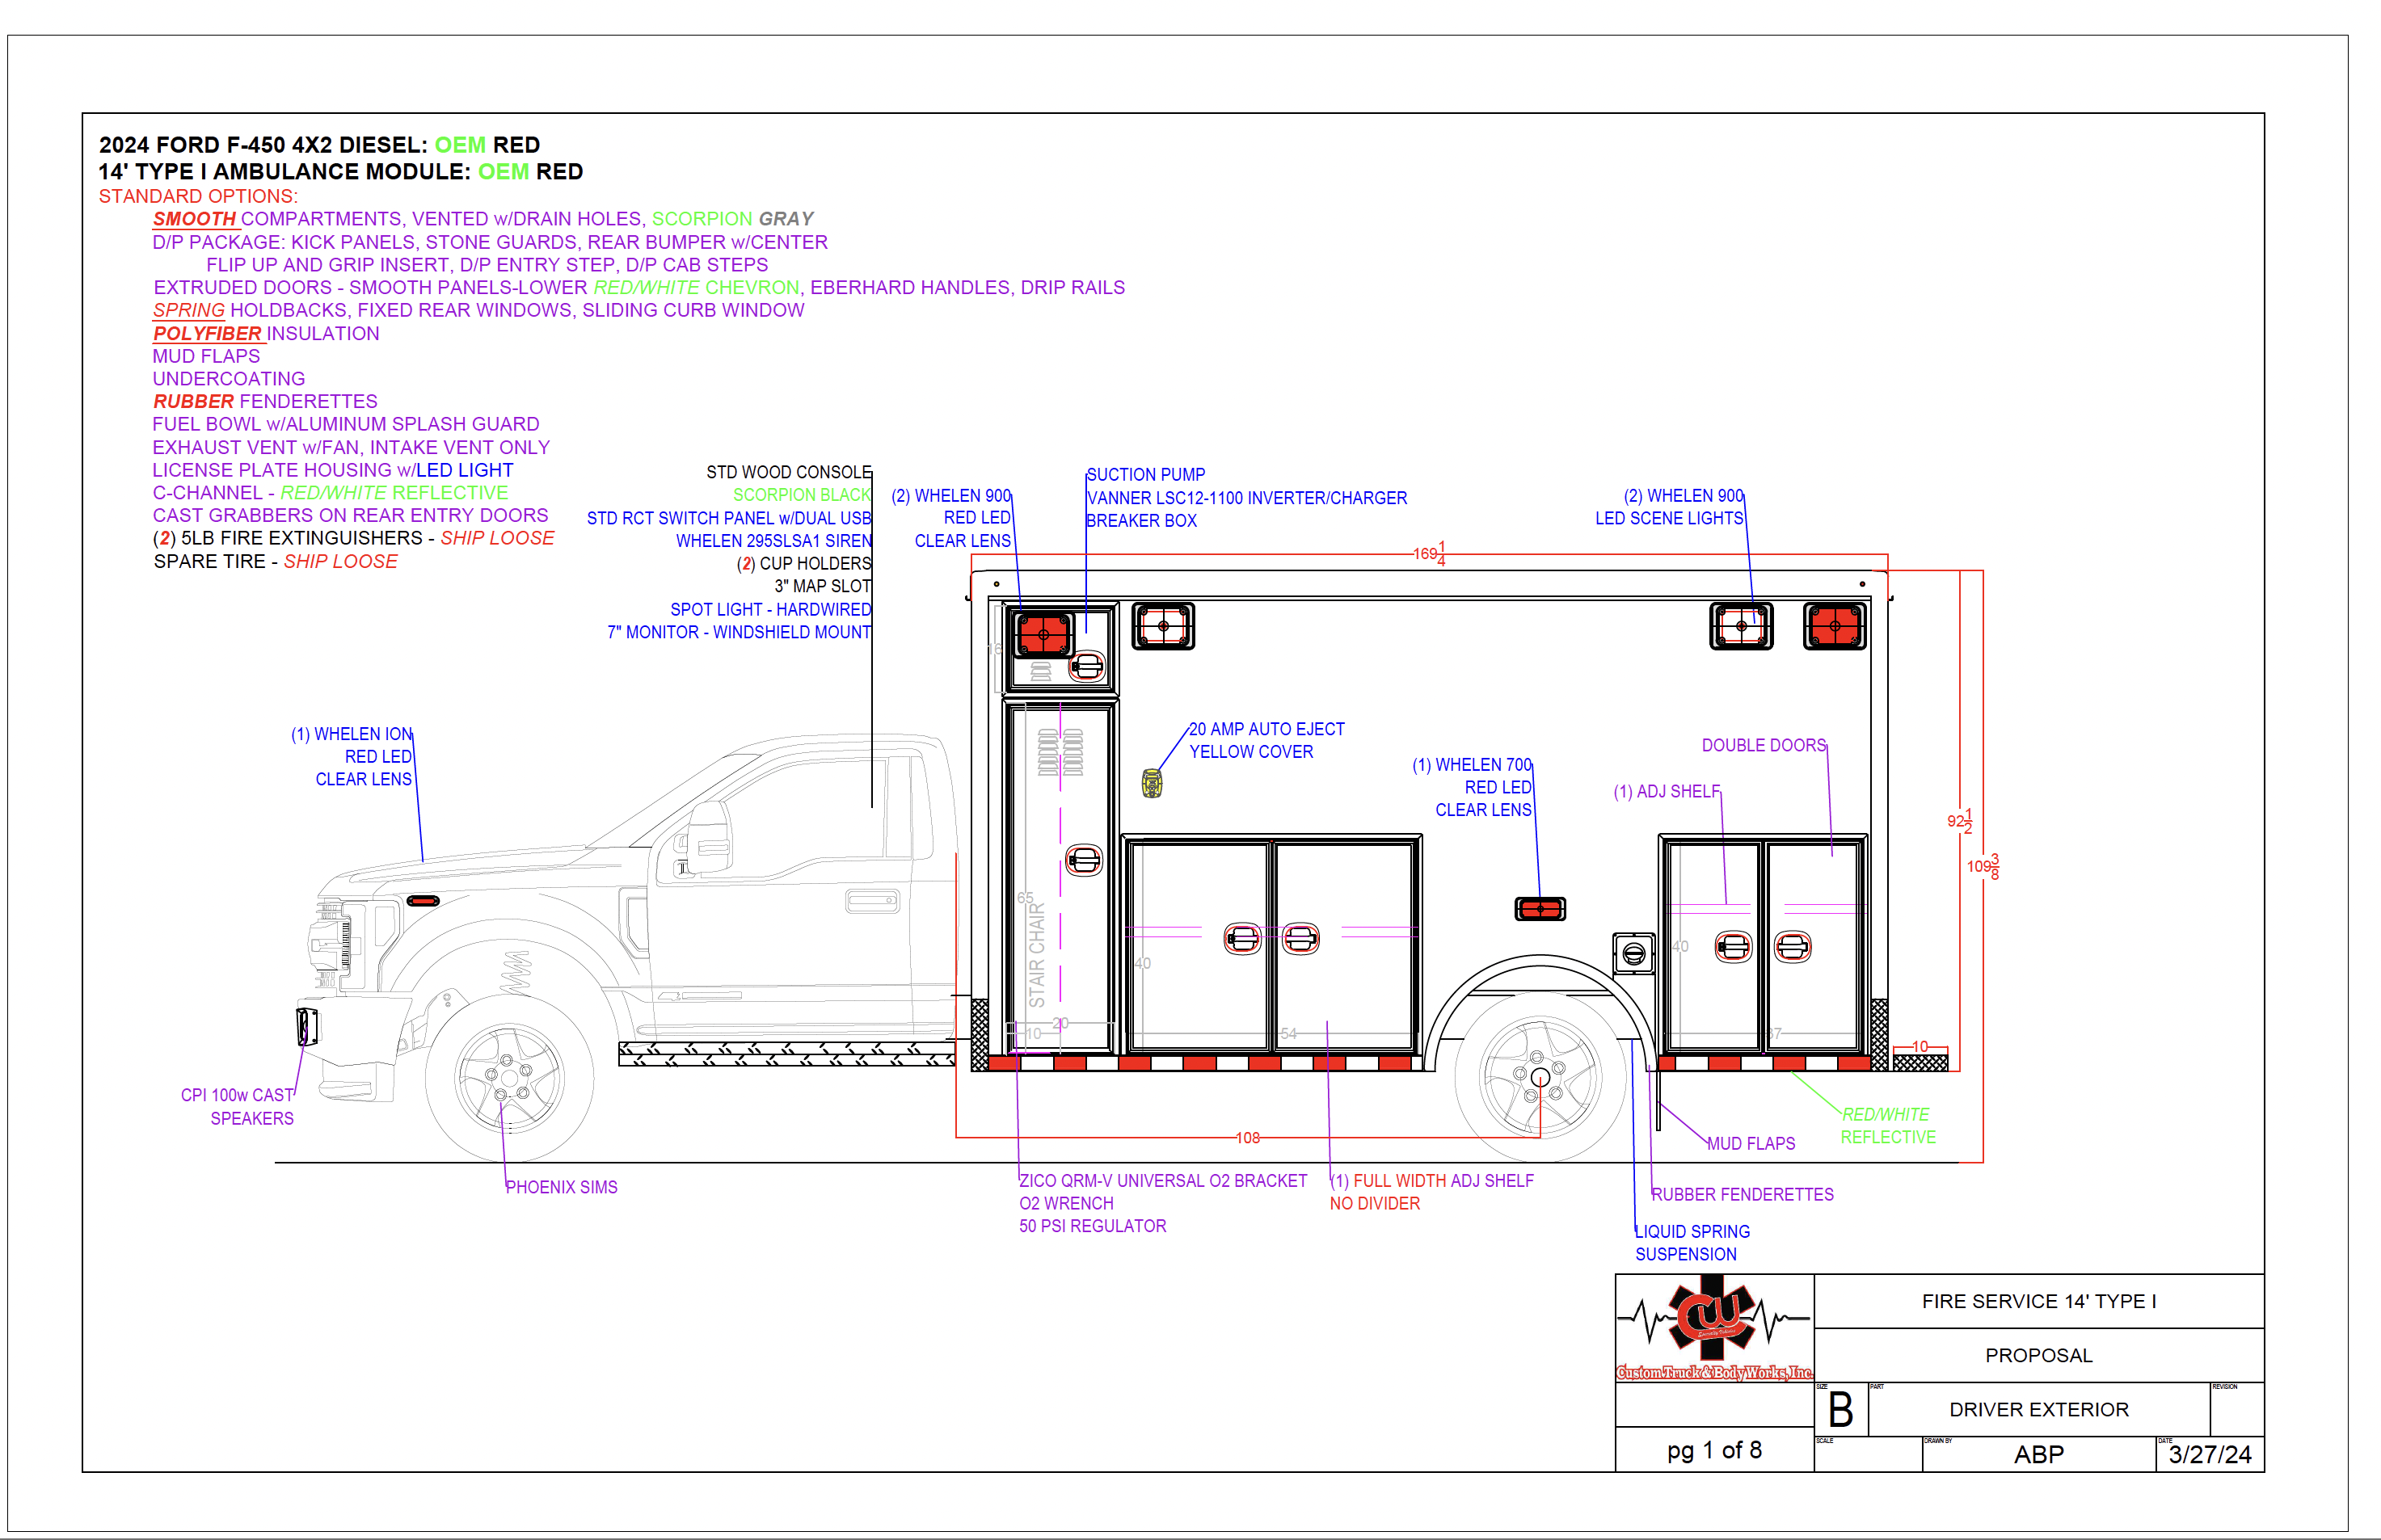This screenshot has height=1540, width=2381.
Task: Click the '108' wheelbase dimension
Action: tap(1248, 1138)
